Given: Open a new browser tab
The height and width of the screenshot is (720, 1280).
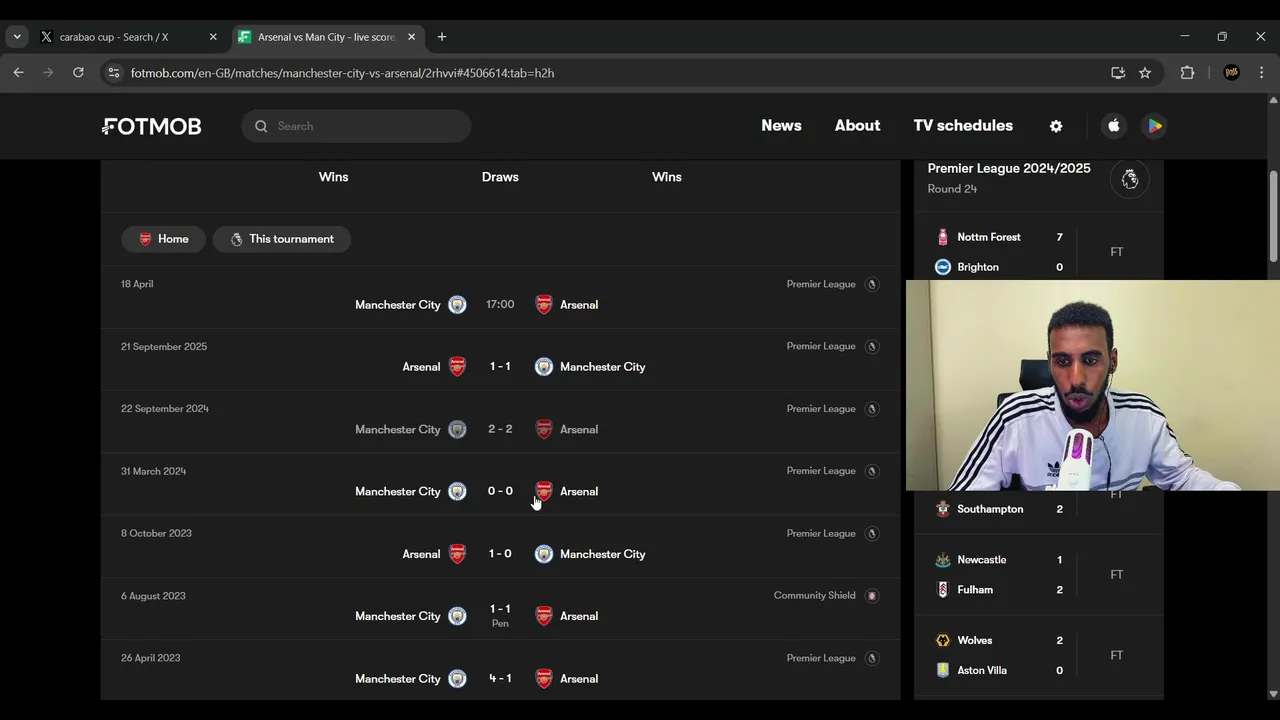Looking at the screenshot, I should (x=442, y=37).
